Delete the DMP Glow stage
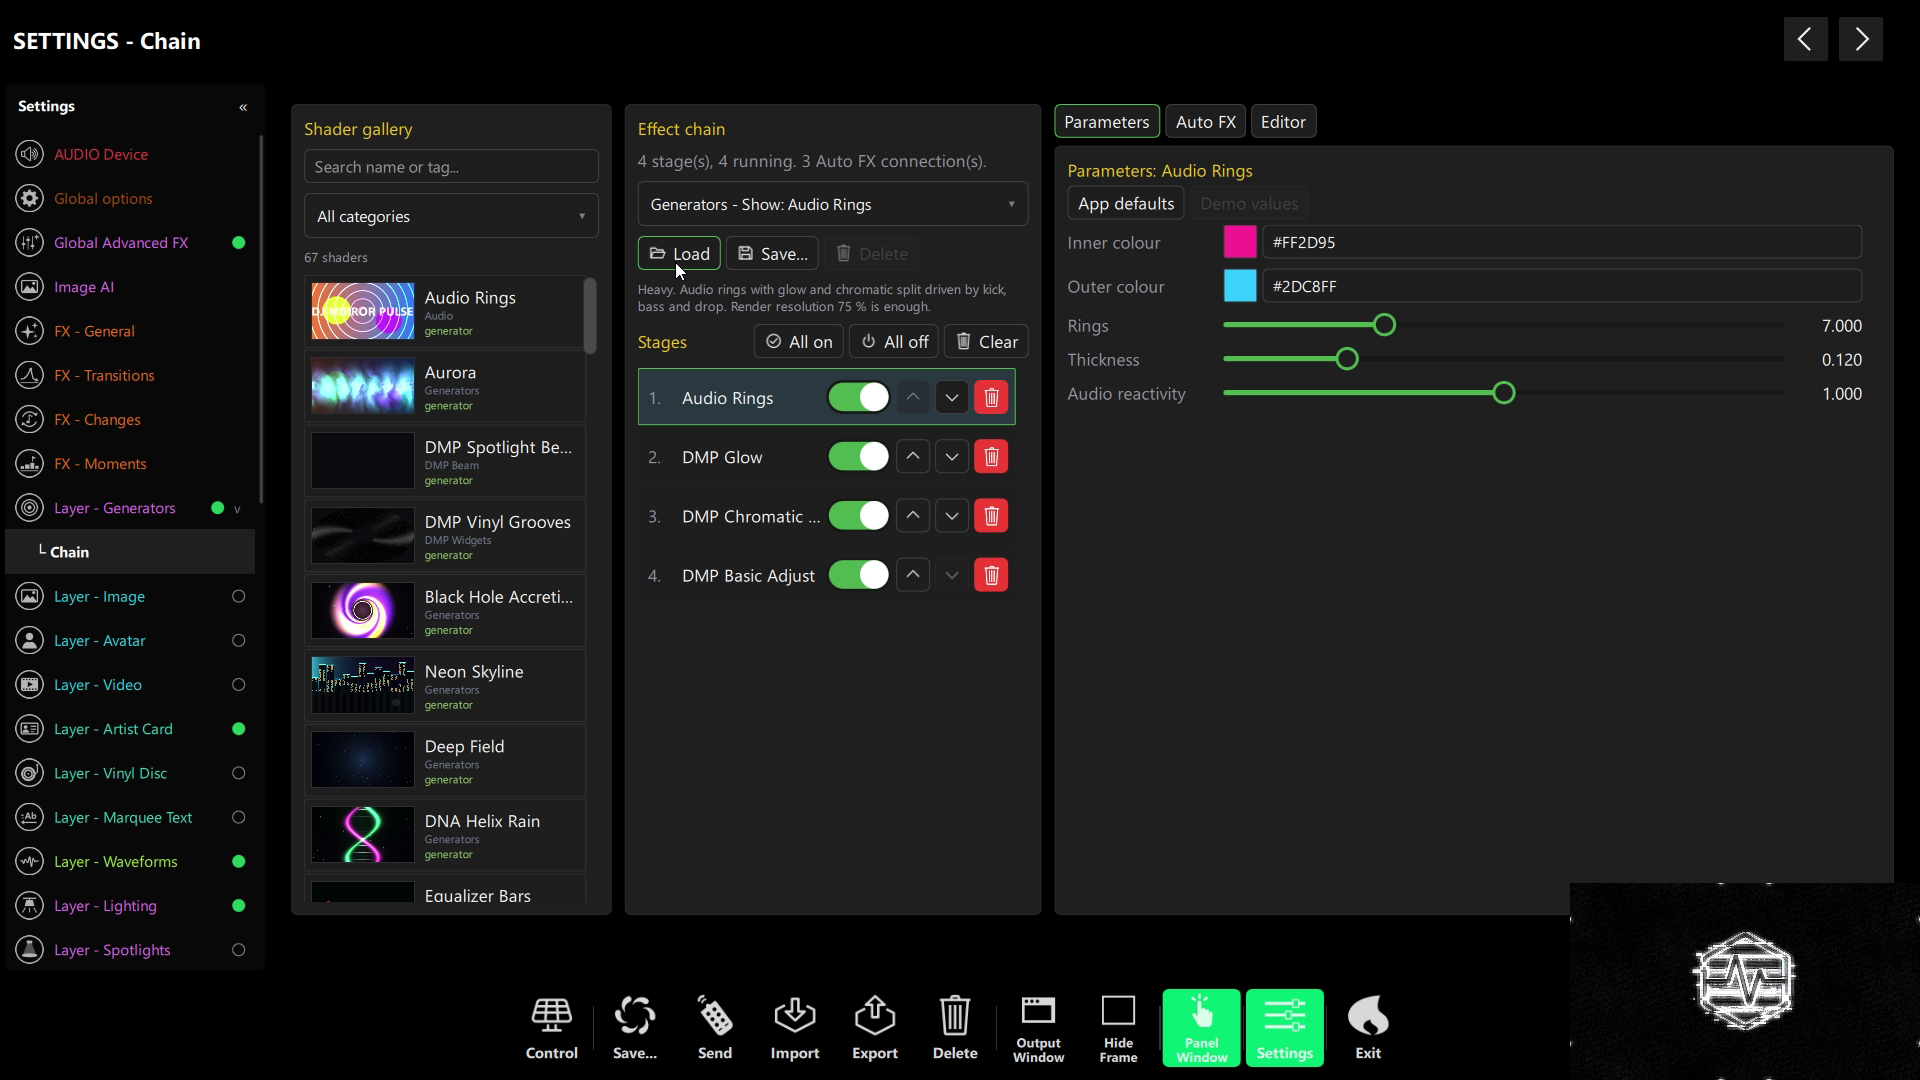 [991, 457]
